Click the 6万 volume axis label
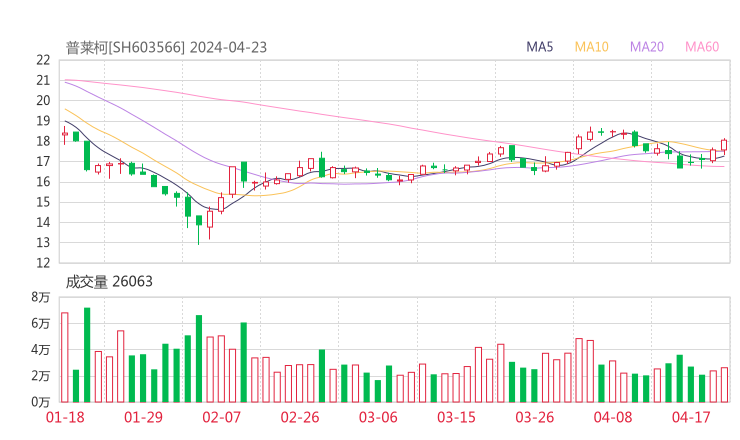This screenshot has width=740, height=440. point(41,324)
